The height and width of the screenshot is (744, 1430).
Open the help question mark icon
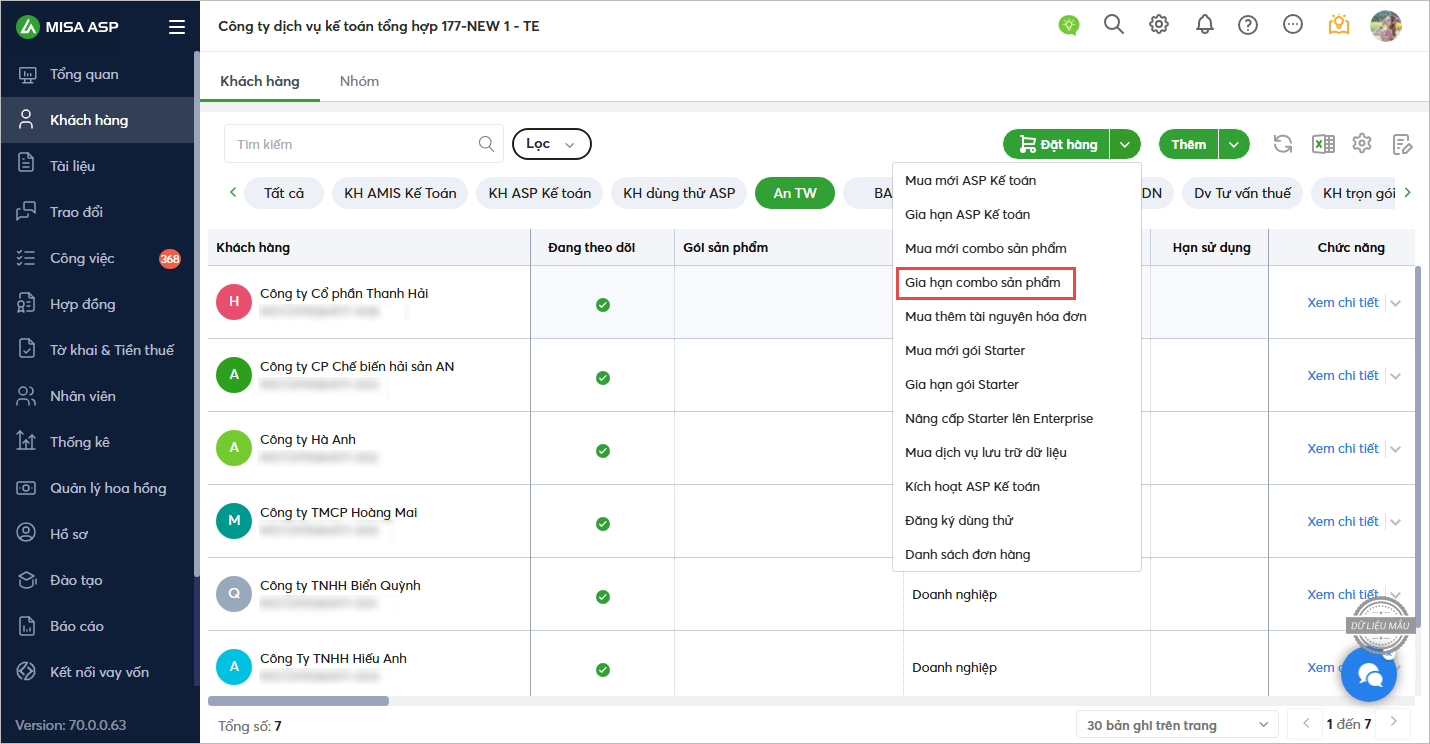click(x=1248, y=25)
